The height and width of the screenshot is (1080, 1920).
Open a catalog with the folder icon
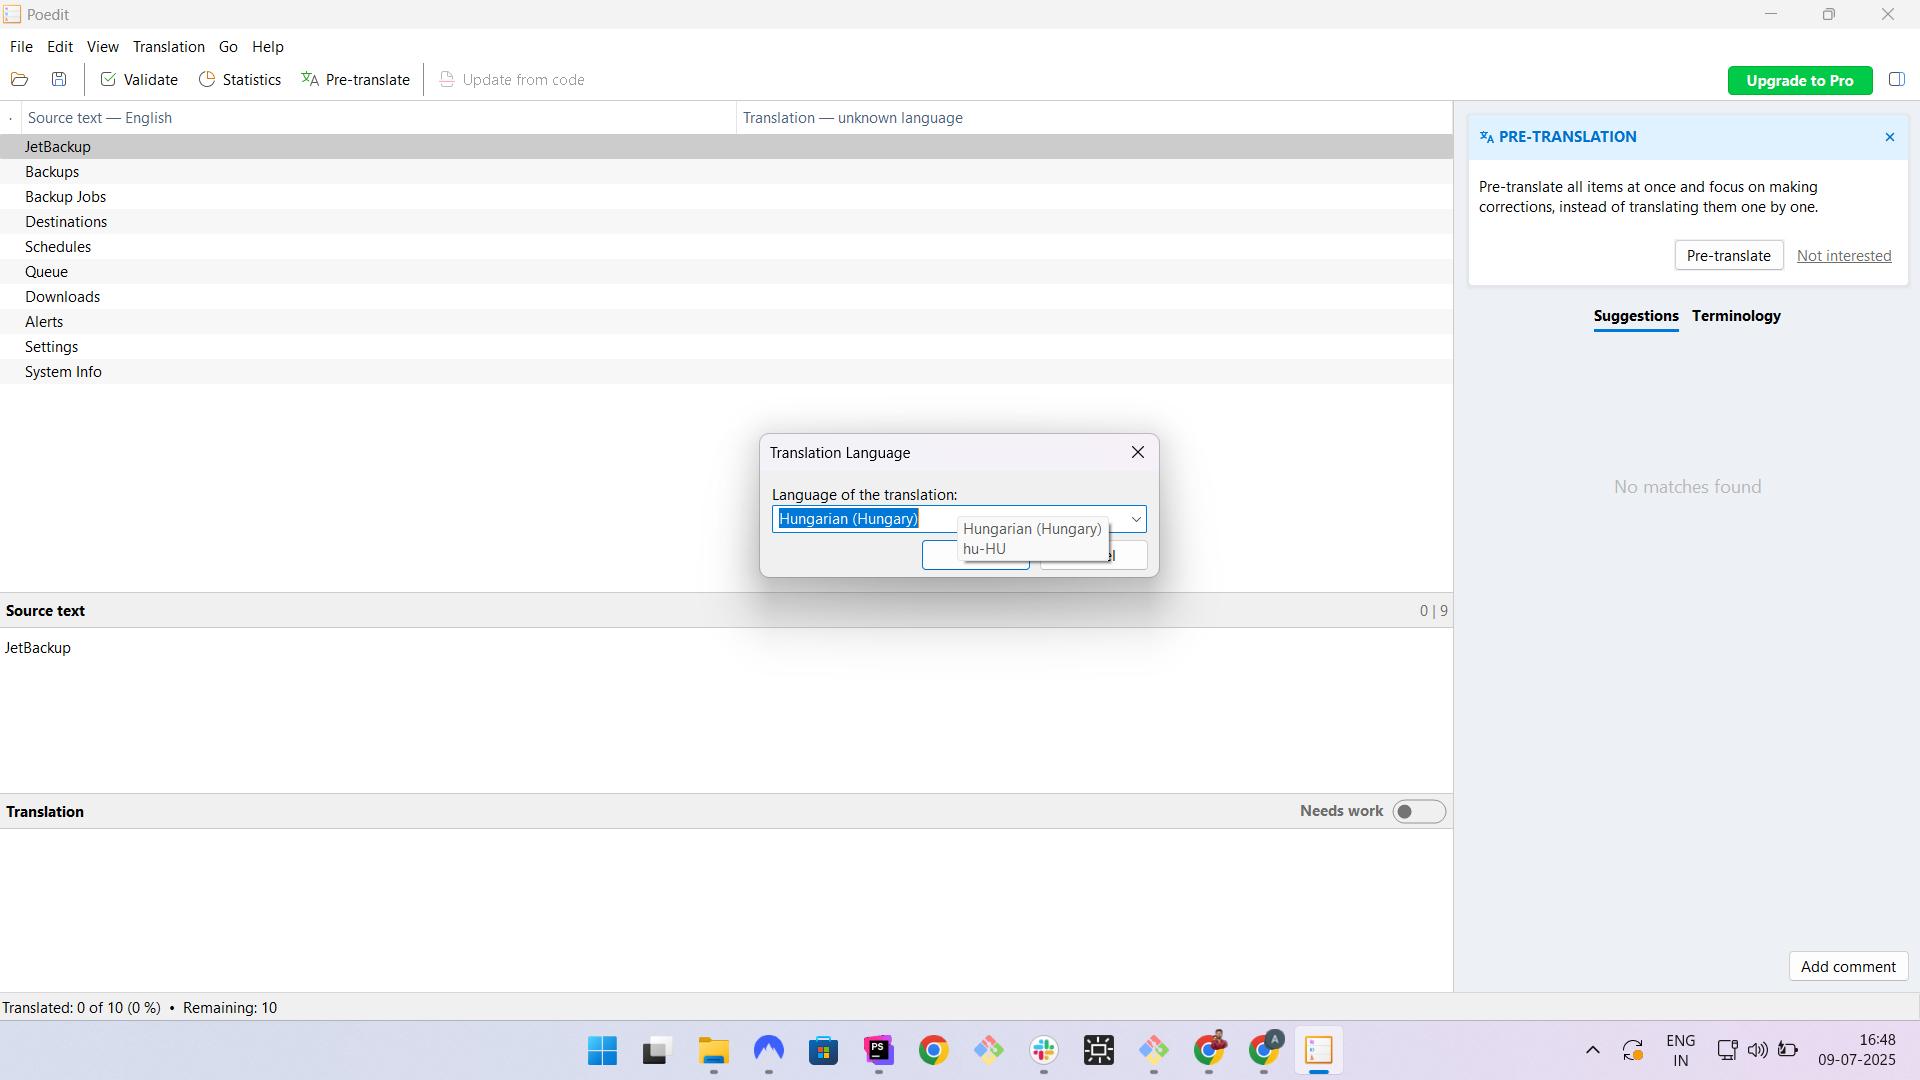[x=19, y=80]
